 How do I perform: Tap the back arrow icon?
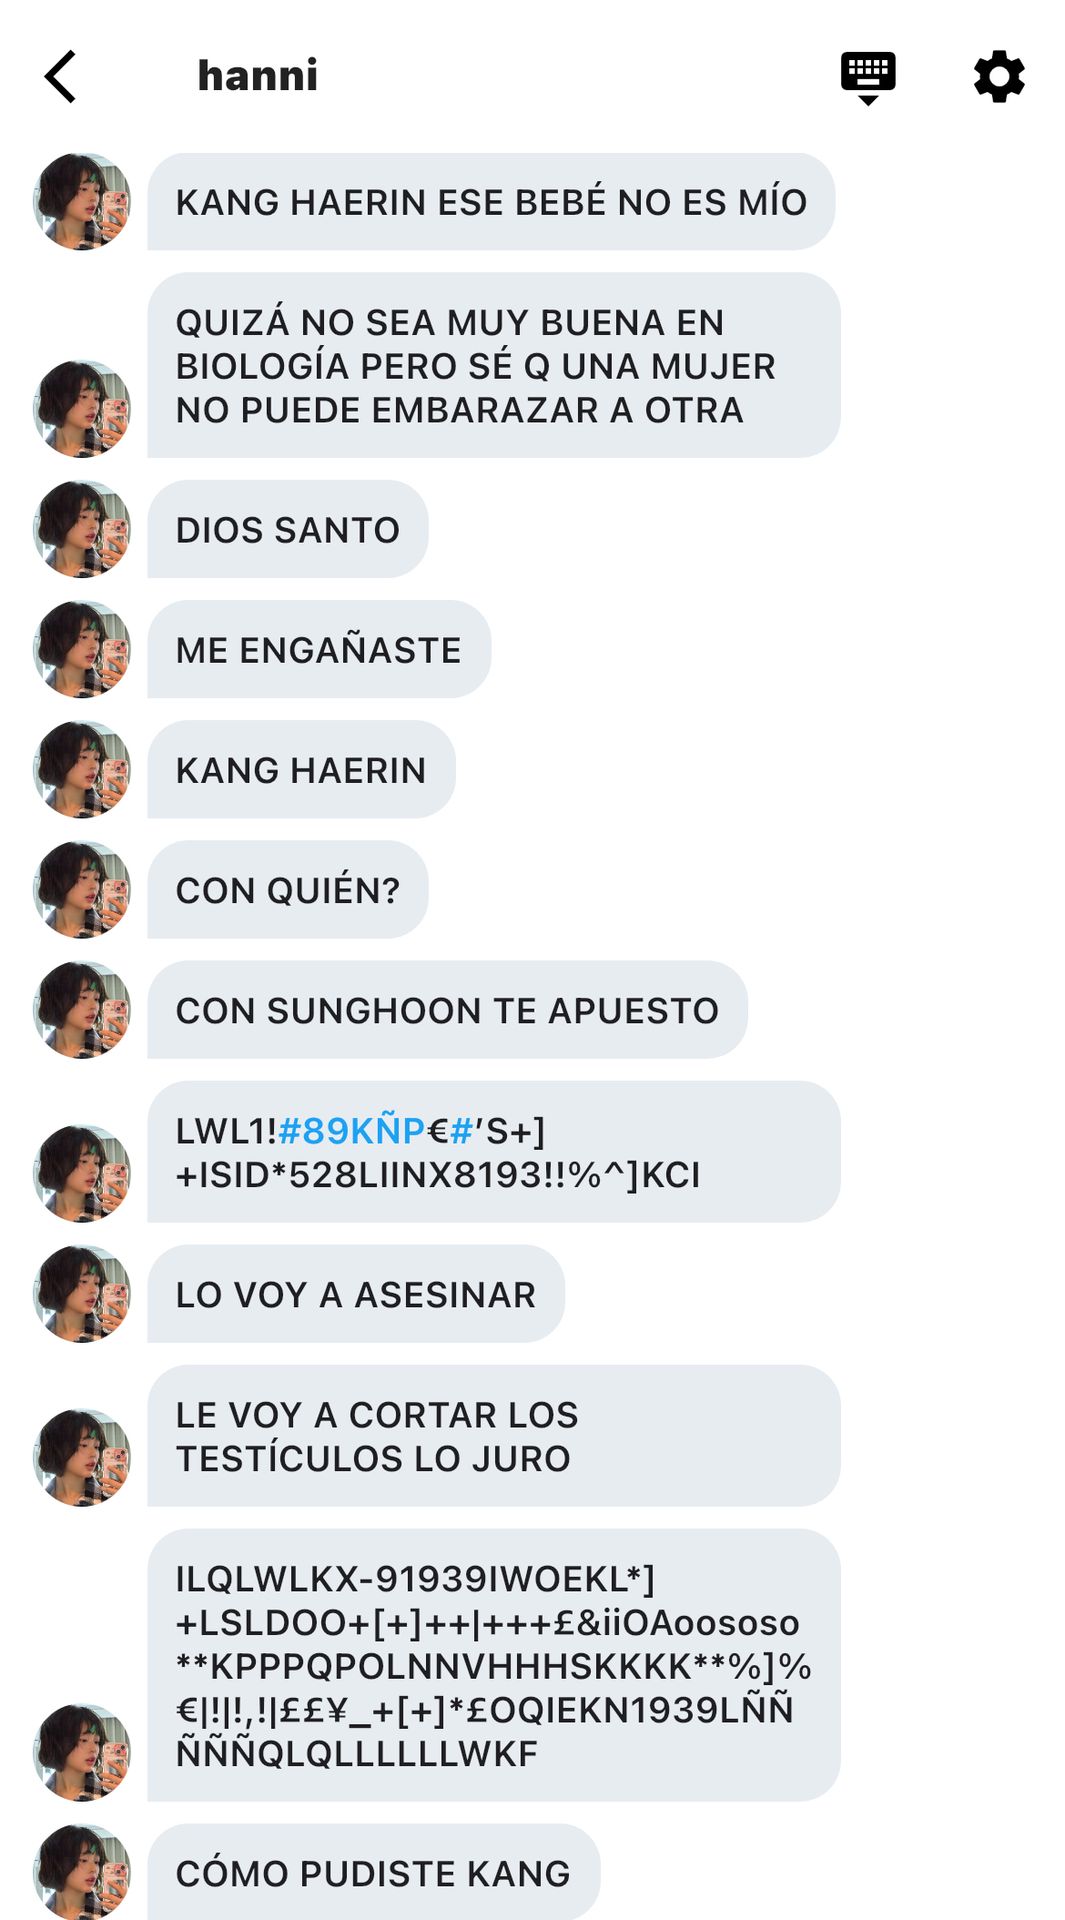tap(60, 77)
